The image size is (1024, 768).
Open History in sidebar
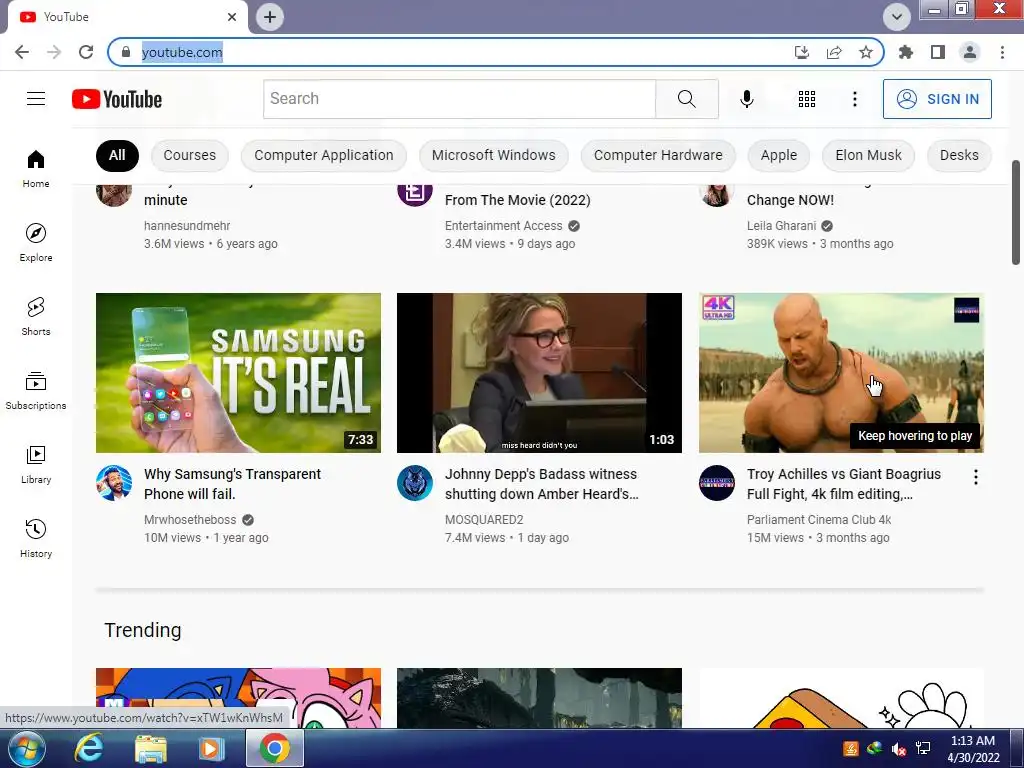pyautogui.click(x=36, y=539)
